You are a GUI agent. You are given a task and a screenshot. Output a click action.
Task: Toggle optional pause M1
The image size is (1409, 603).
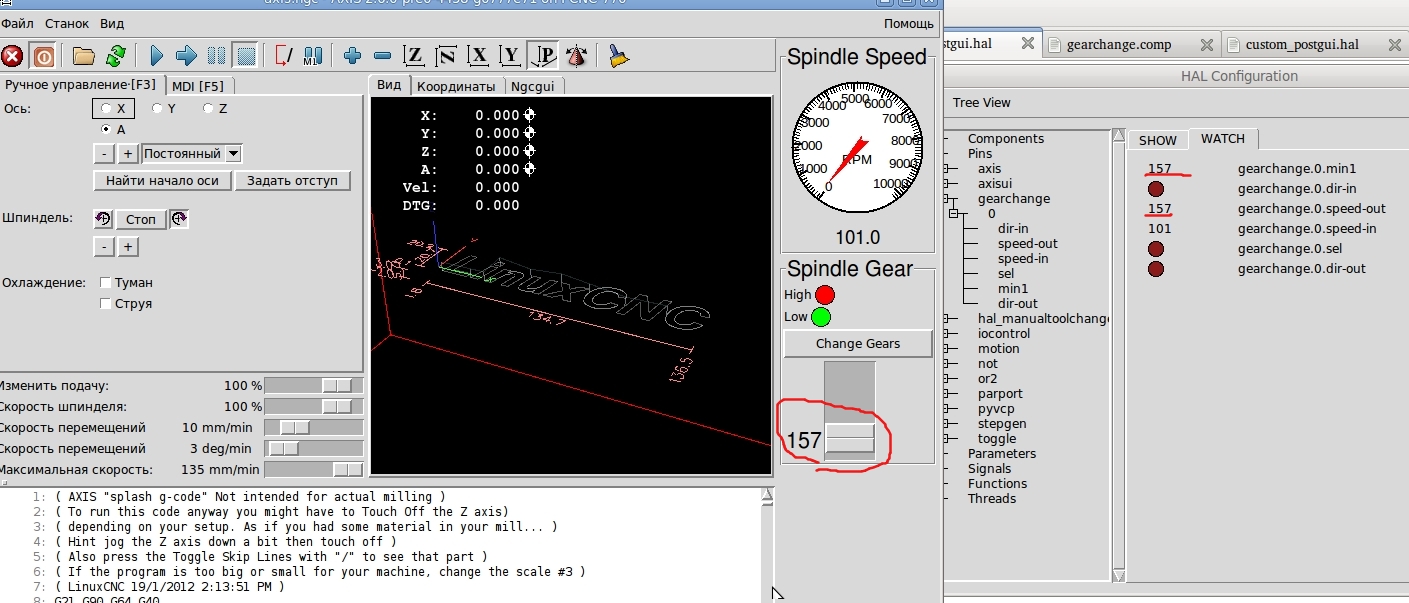coord(313,56)
